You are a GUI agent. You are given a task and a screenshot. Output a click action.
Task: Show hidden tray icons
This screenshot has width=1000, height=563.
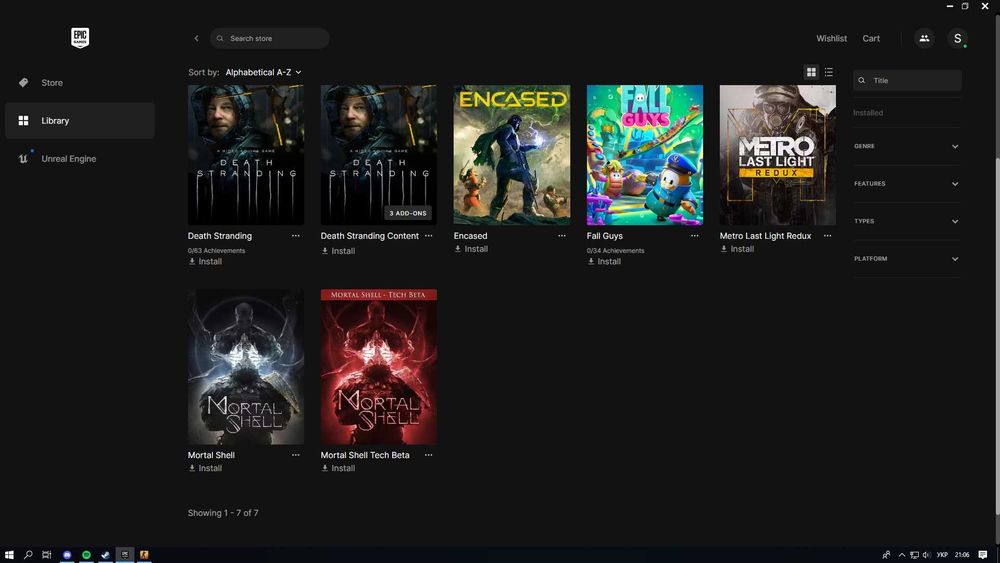[x=902, y=555]
